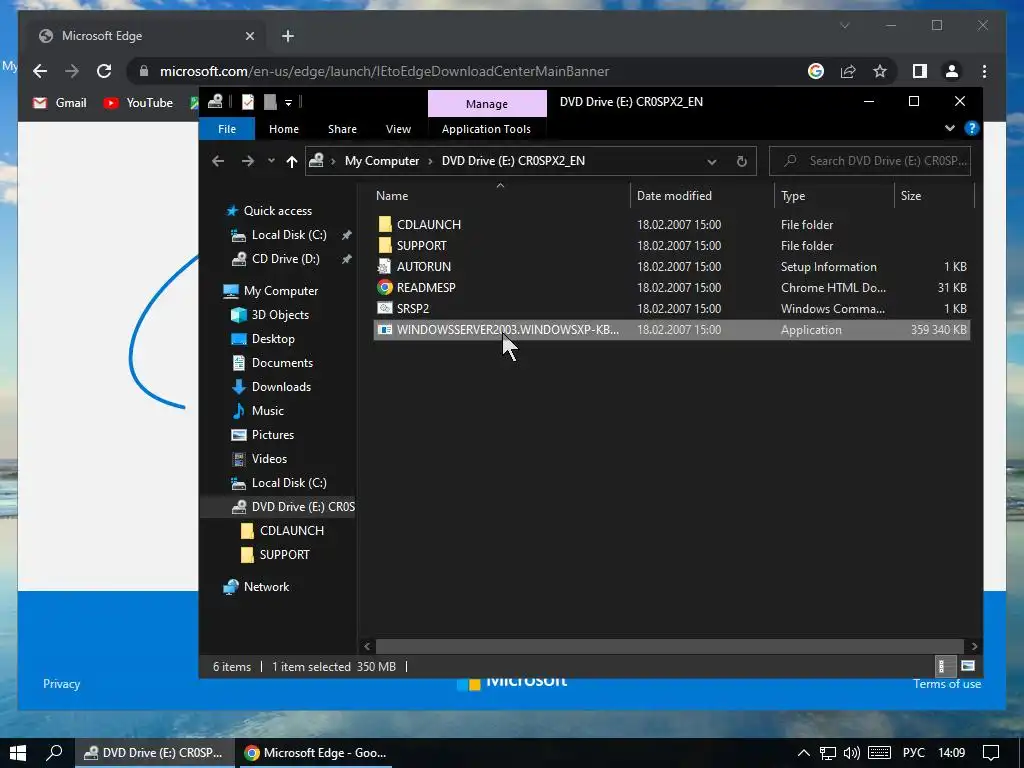This screenshot has width=1024, height=768.
Task: Bookmark this page with the star icon
Action: [880, 71]
